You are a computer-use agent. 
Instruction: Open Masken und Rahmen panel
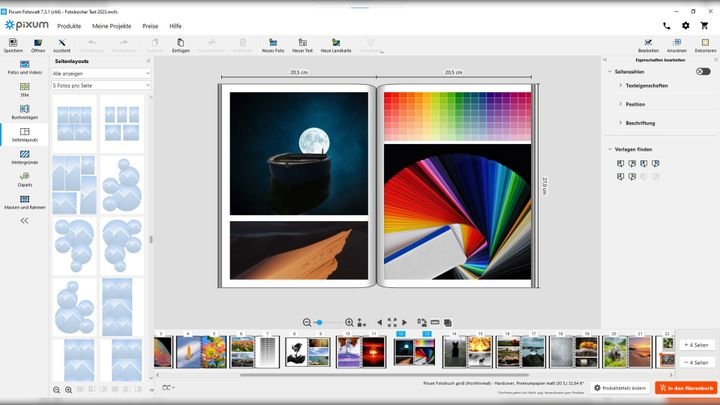click(24, 200)
